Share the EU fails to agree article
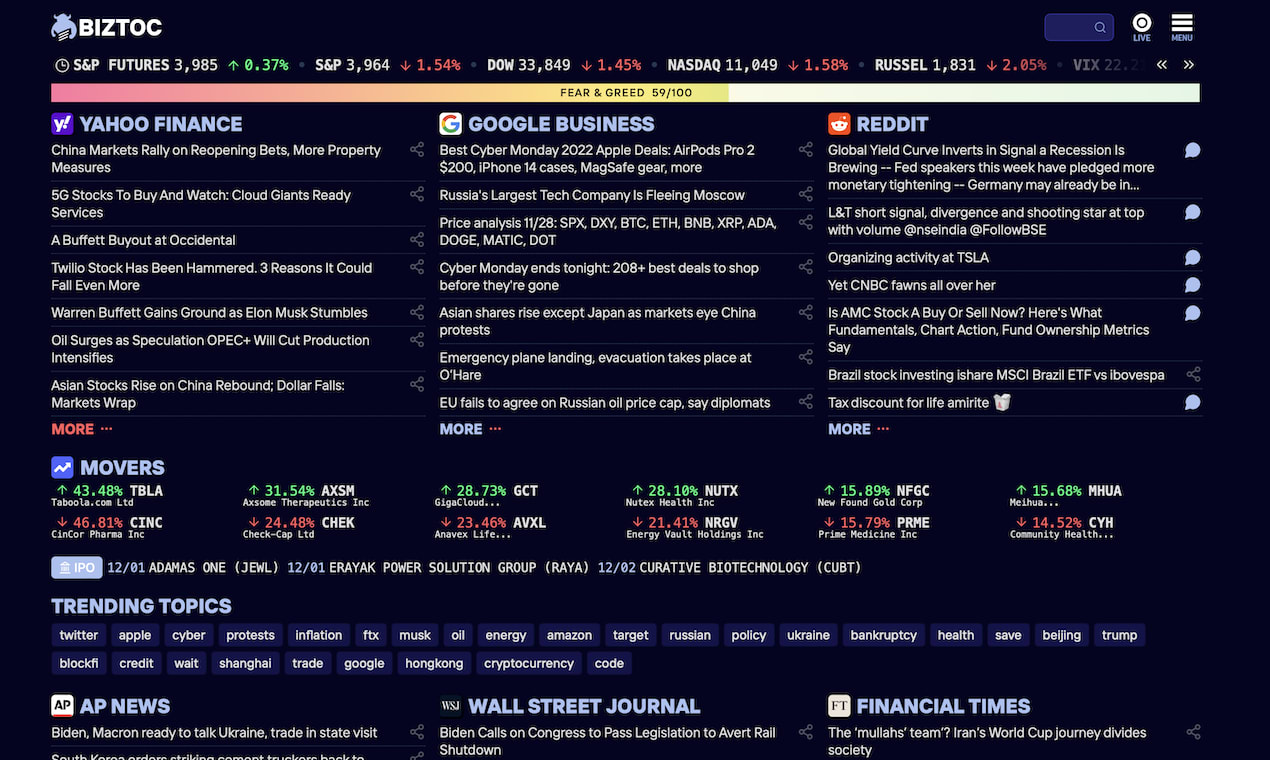1270x760 pixels. (x=805, y=402)
